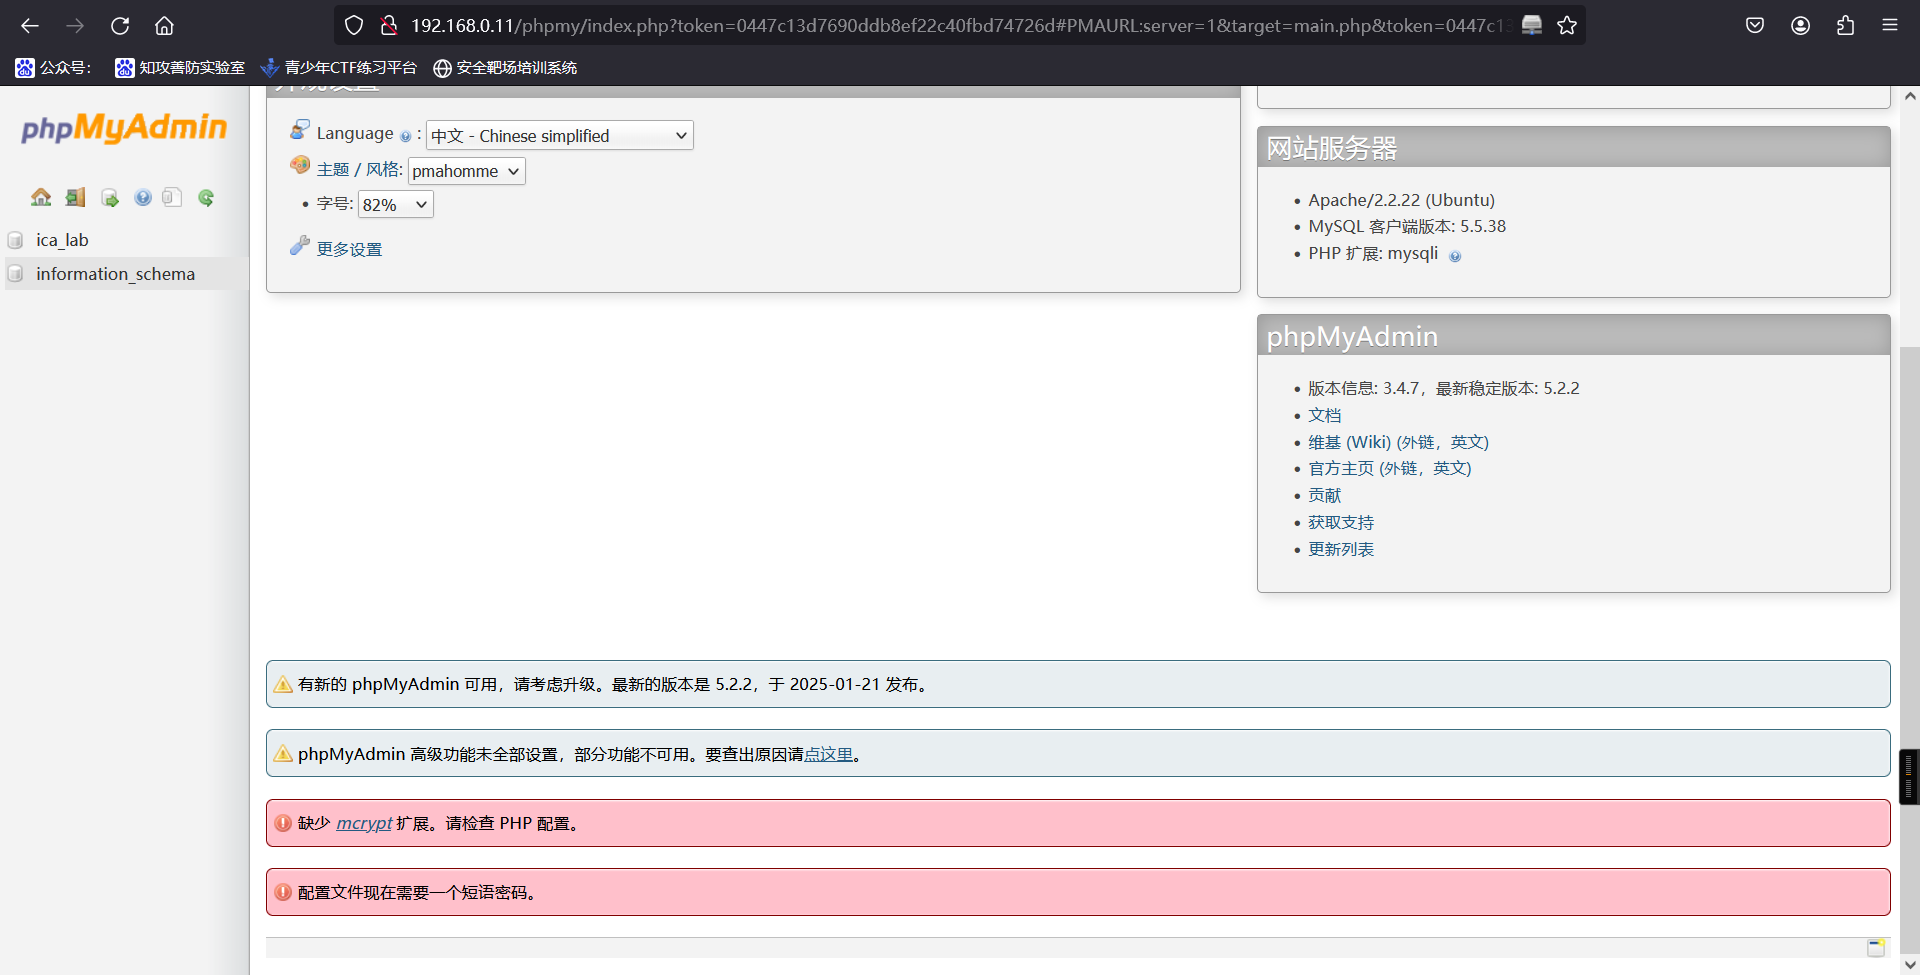
Task: Open the 文档 documentation link
Action: [x=1324, y=415]
